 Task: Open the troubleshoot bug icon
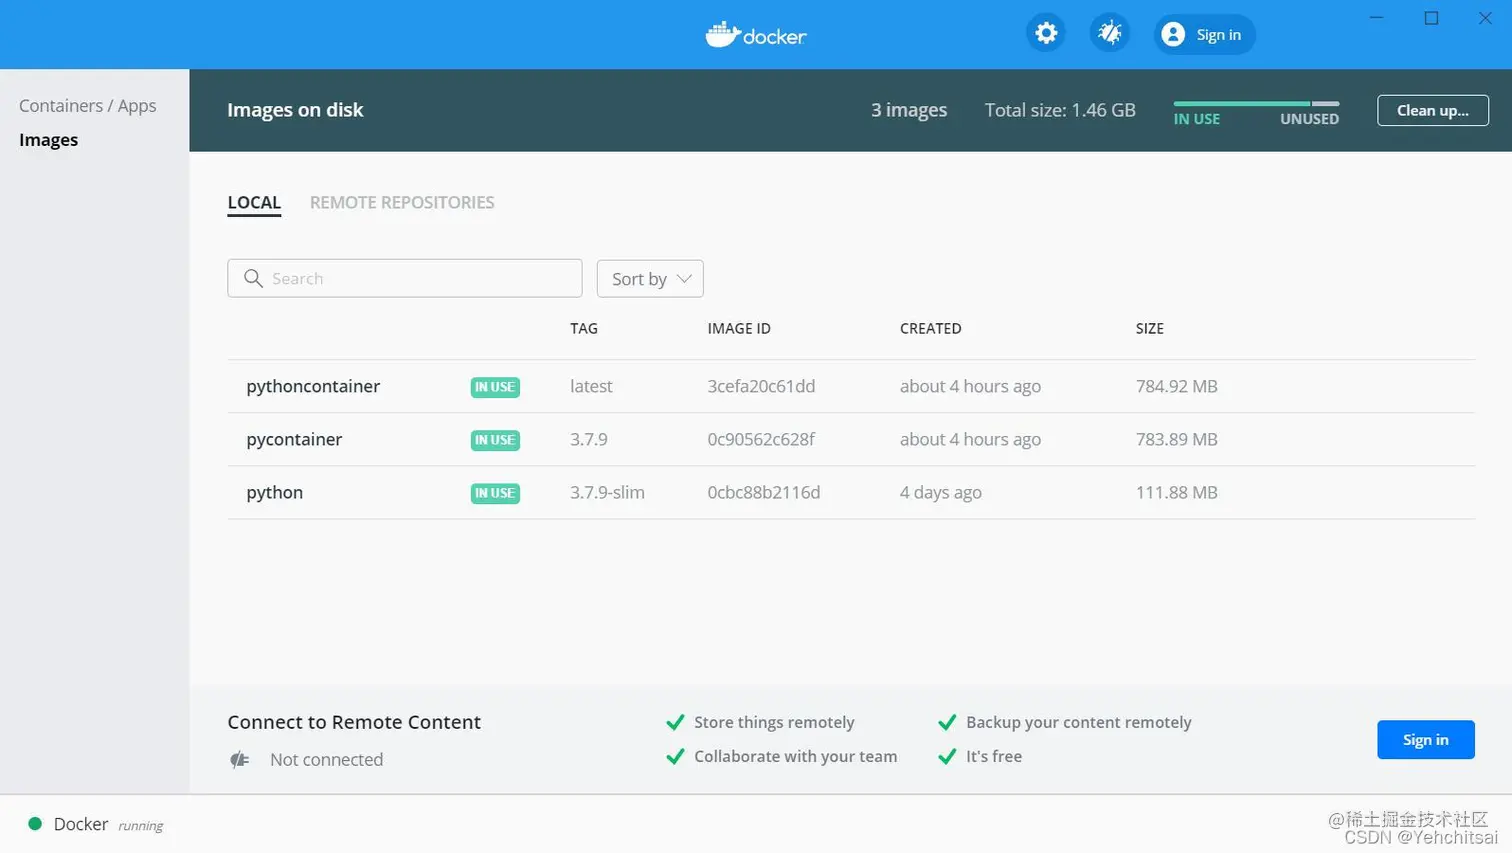(x=1109, y=33)
